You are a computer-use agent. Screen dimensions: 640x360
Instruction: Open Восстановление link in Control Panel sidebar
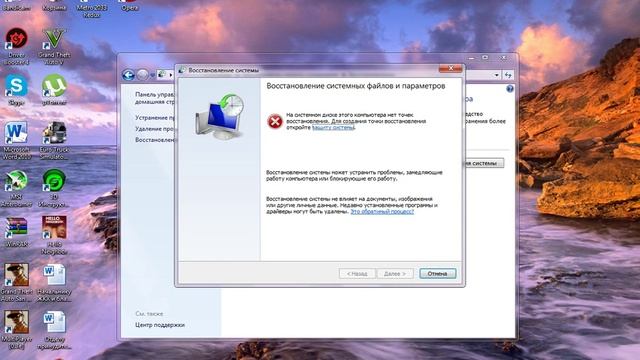pos(155,140)
